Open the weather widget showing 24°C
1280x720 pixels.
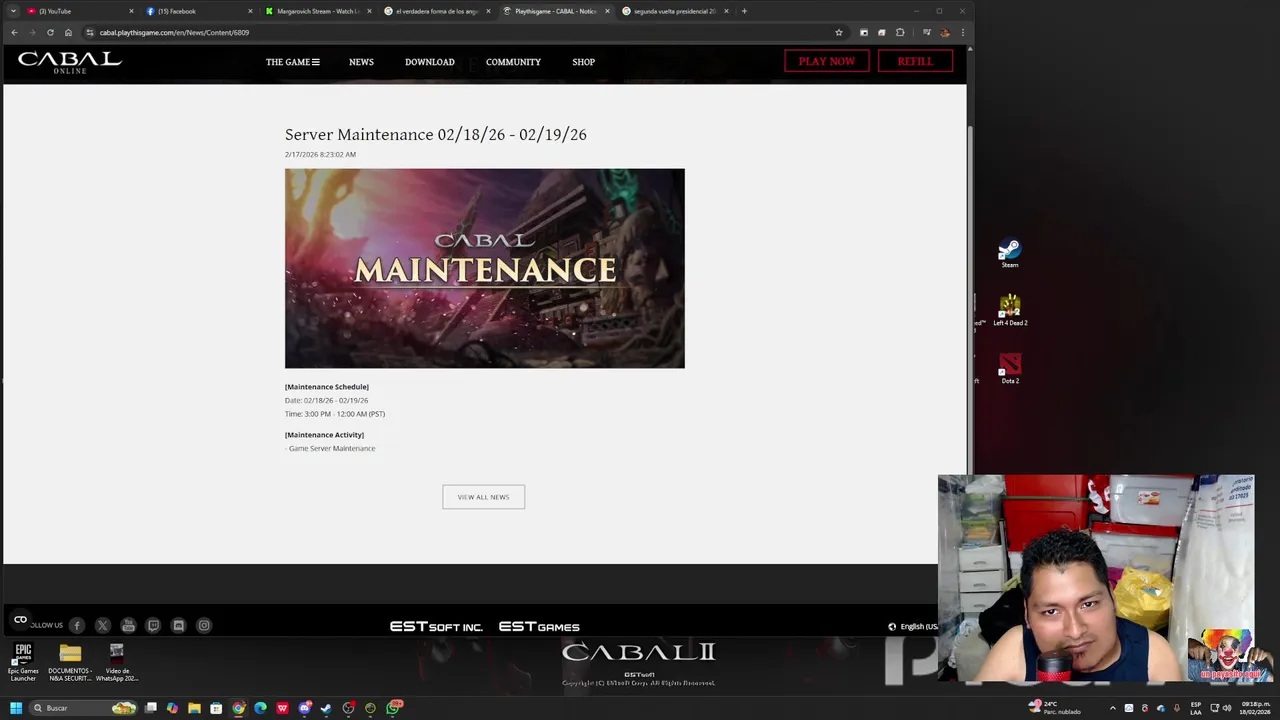pos(1055,708)
